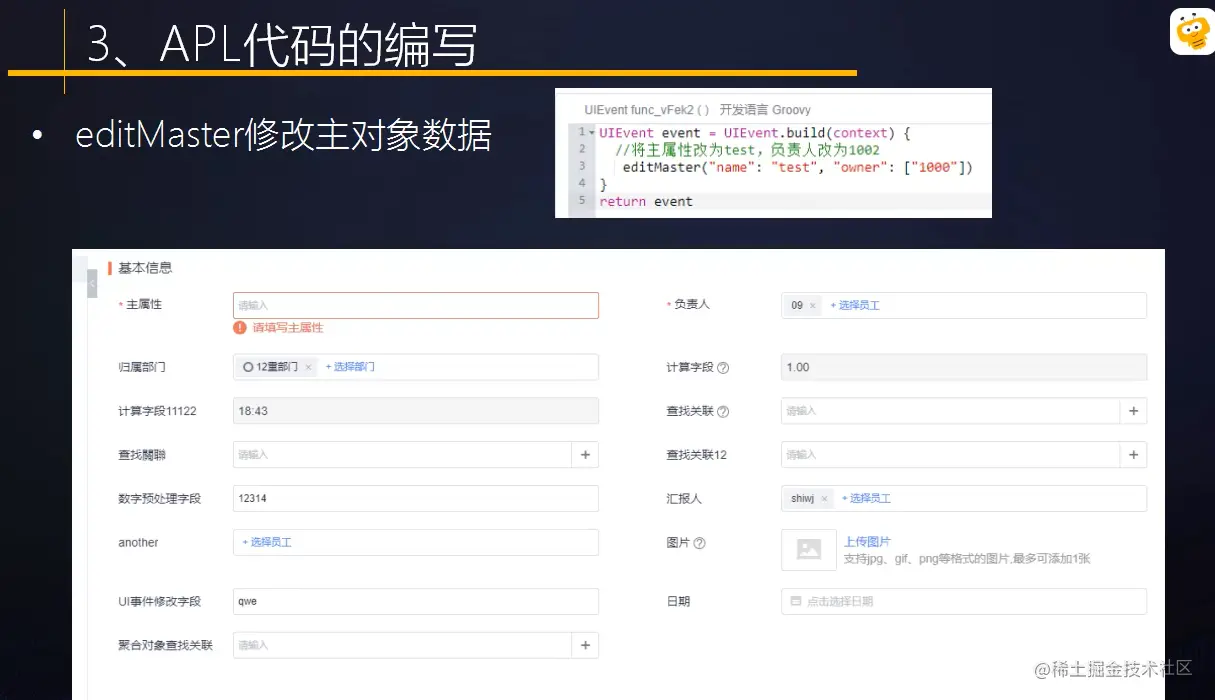Click help icon next to 查找关联
This screenshot has height=700, width=1215.
[x=723, y=411]
